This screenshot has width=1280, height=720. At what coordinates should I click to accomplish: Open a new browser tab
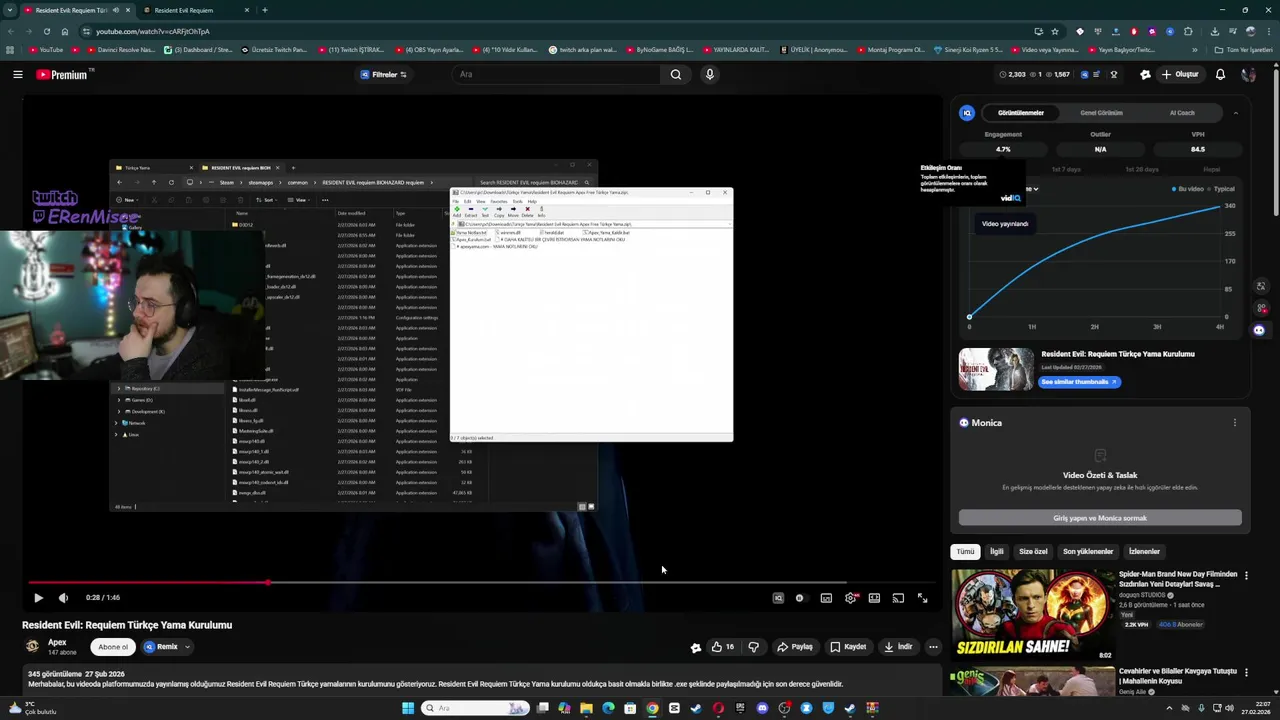pos(264,10)
